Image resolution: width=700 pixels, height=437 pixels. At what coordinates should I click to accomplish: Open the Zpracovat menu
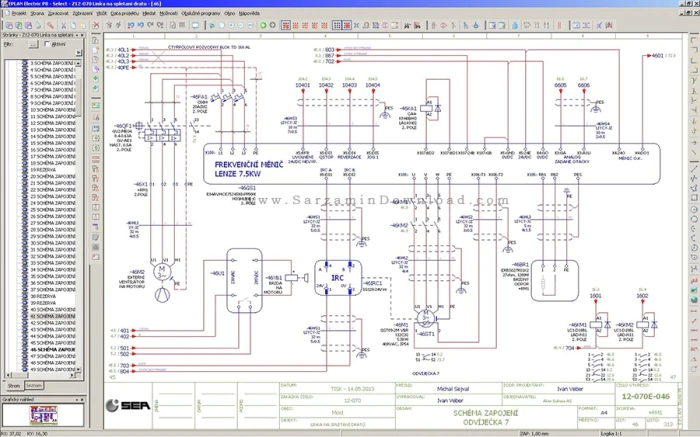coord(58,13)
